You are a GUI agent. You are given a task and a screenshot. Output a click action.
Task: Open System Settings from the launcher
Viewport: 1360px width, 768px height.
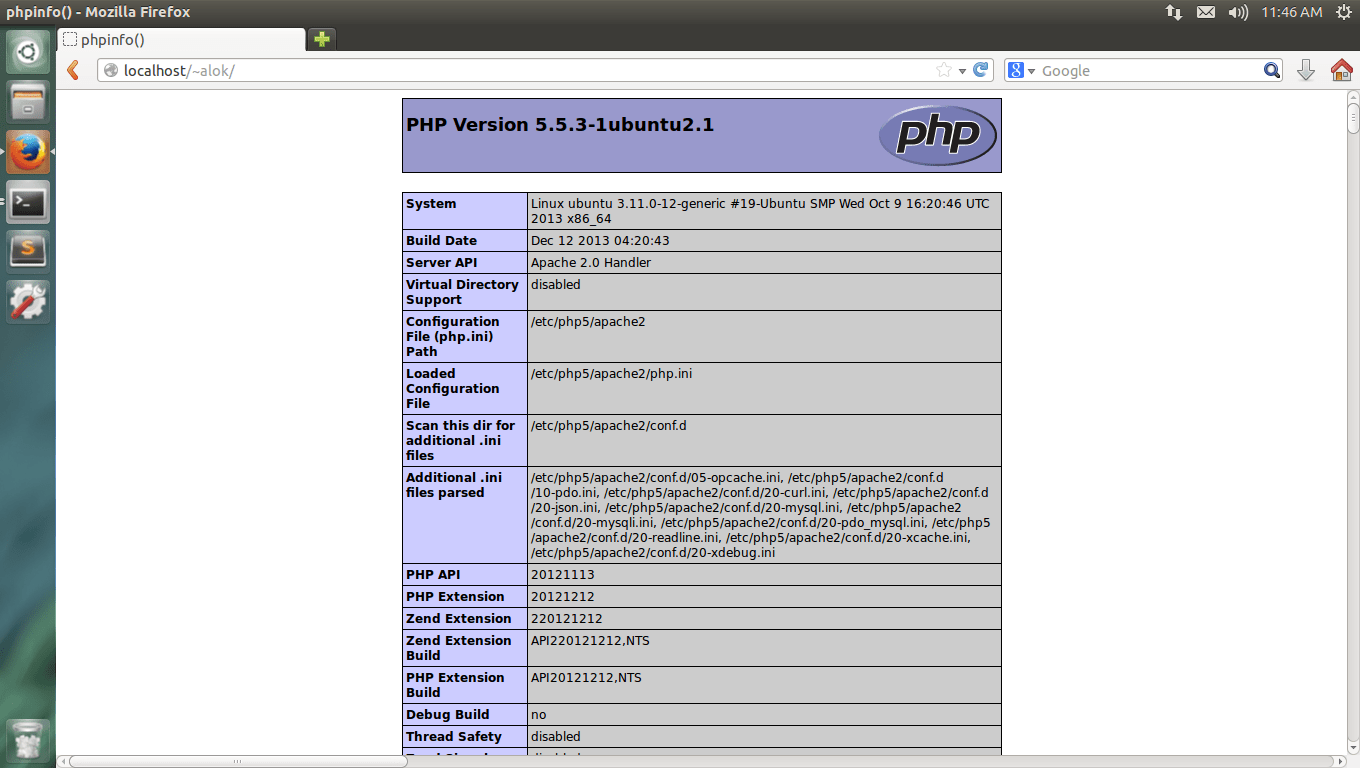click(x=27, y=300)
